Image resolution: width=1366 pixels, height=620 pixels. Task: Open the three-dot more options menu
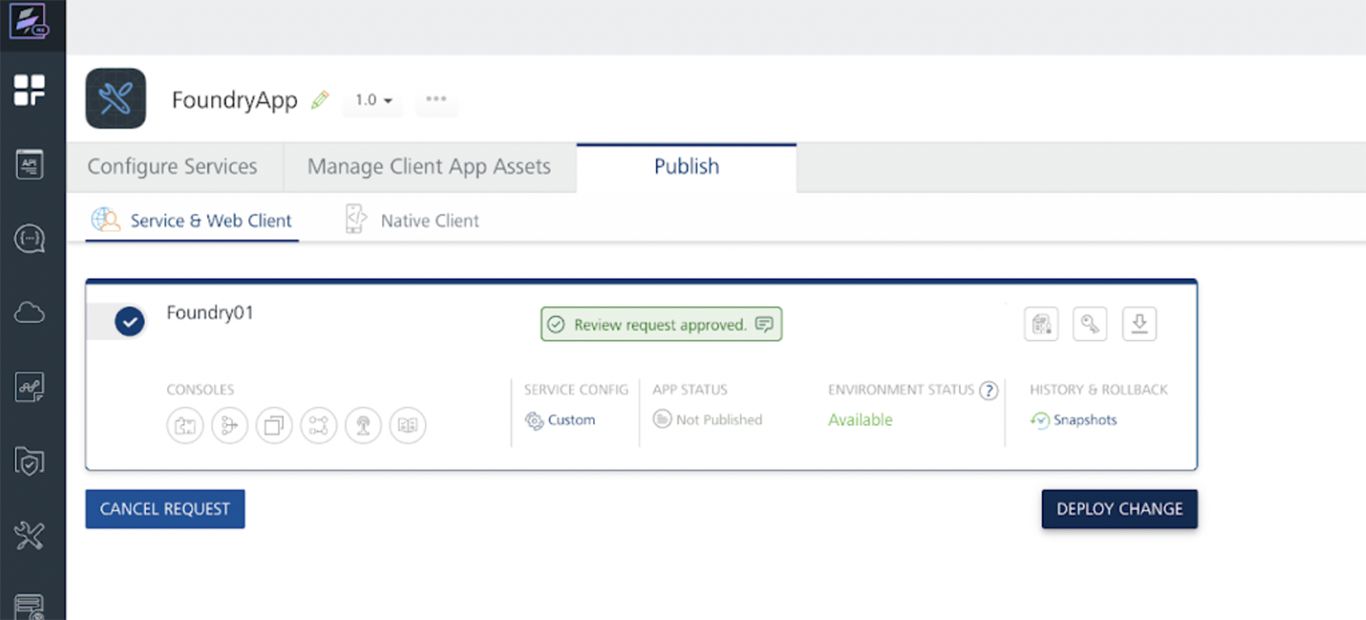coord(436,99)
